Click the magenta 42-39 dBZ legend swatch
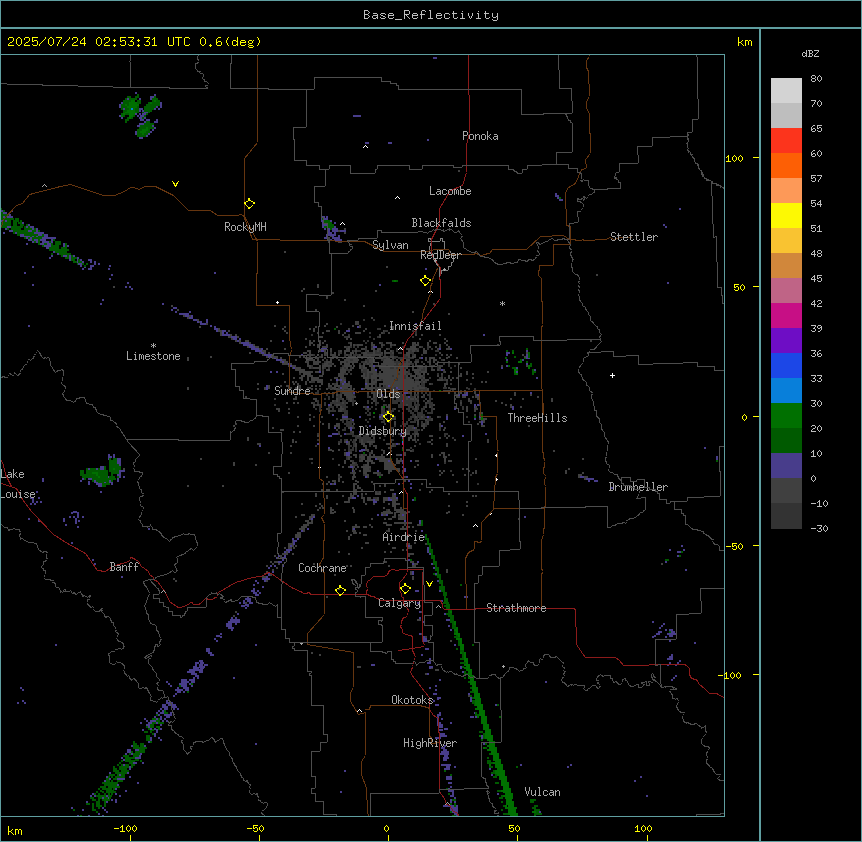Viewport: 862px width, 842px height. click(786, 315)
